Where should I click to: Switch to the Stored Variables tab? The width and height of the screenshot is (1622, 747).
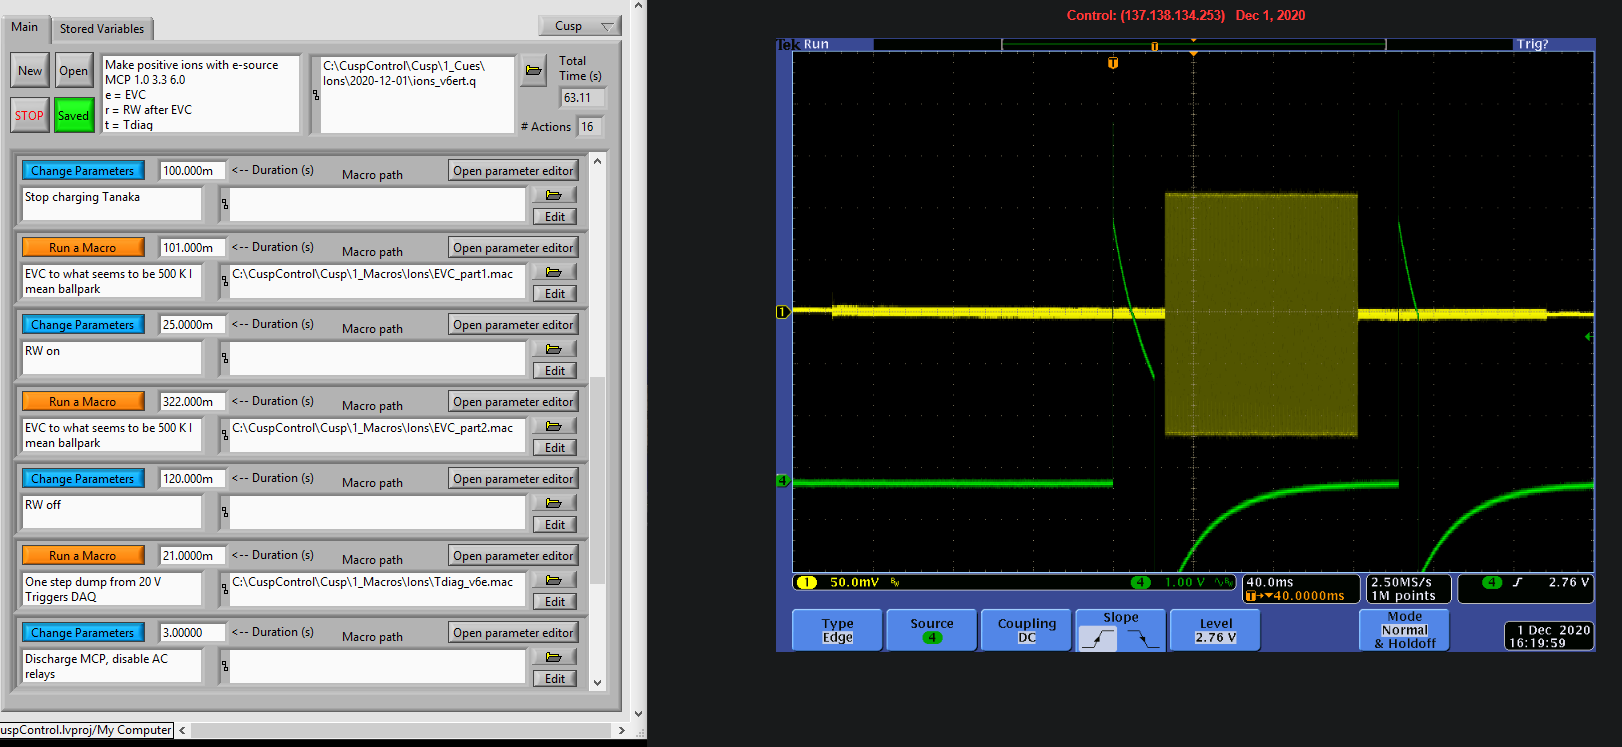(x=101, y=29)
